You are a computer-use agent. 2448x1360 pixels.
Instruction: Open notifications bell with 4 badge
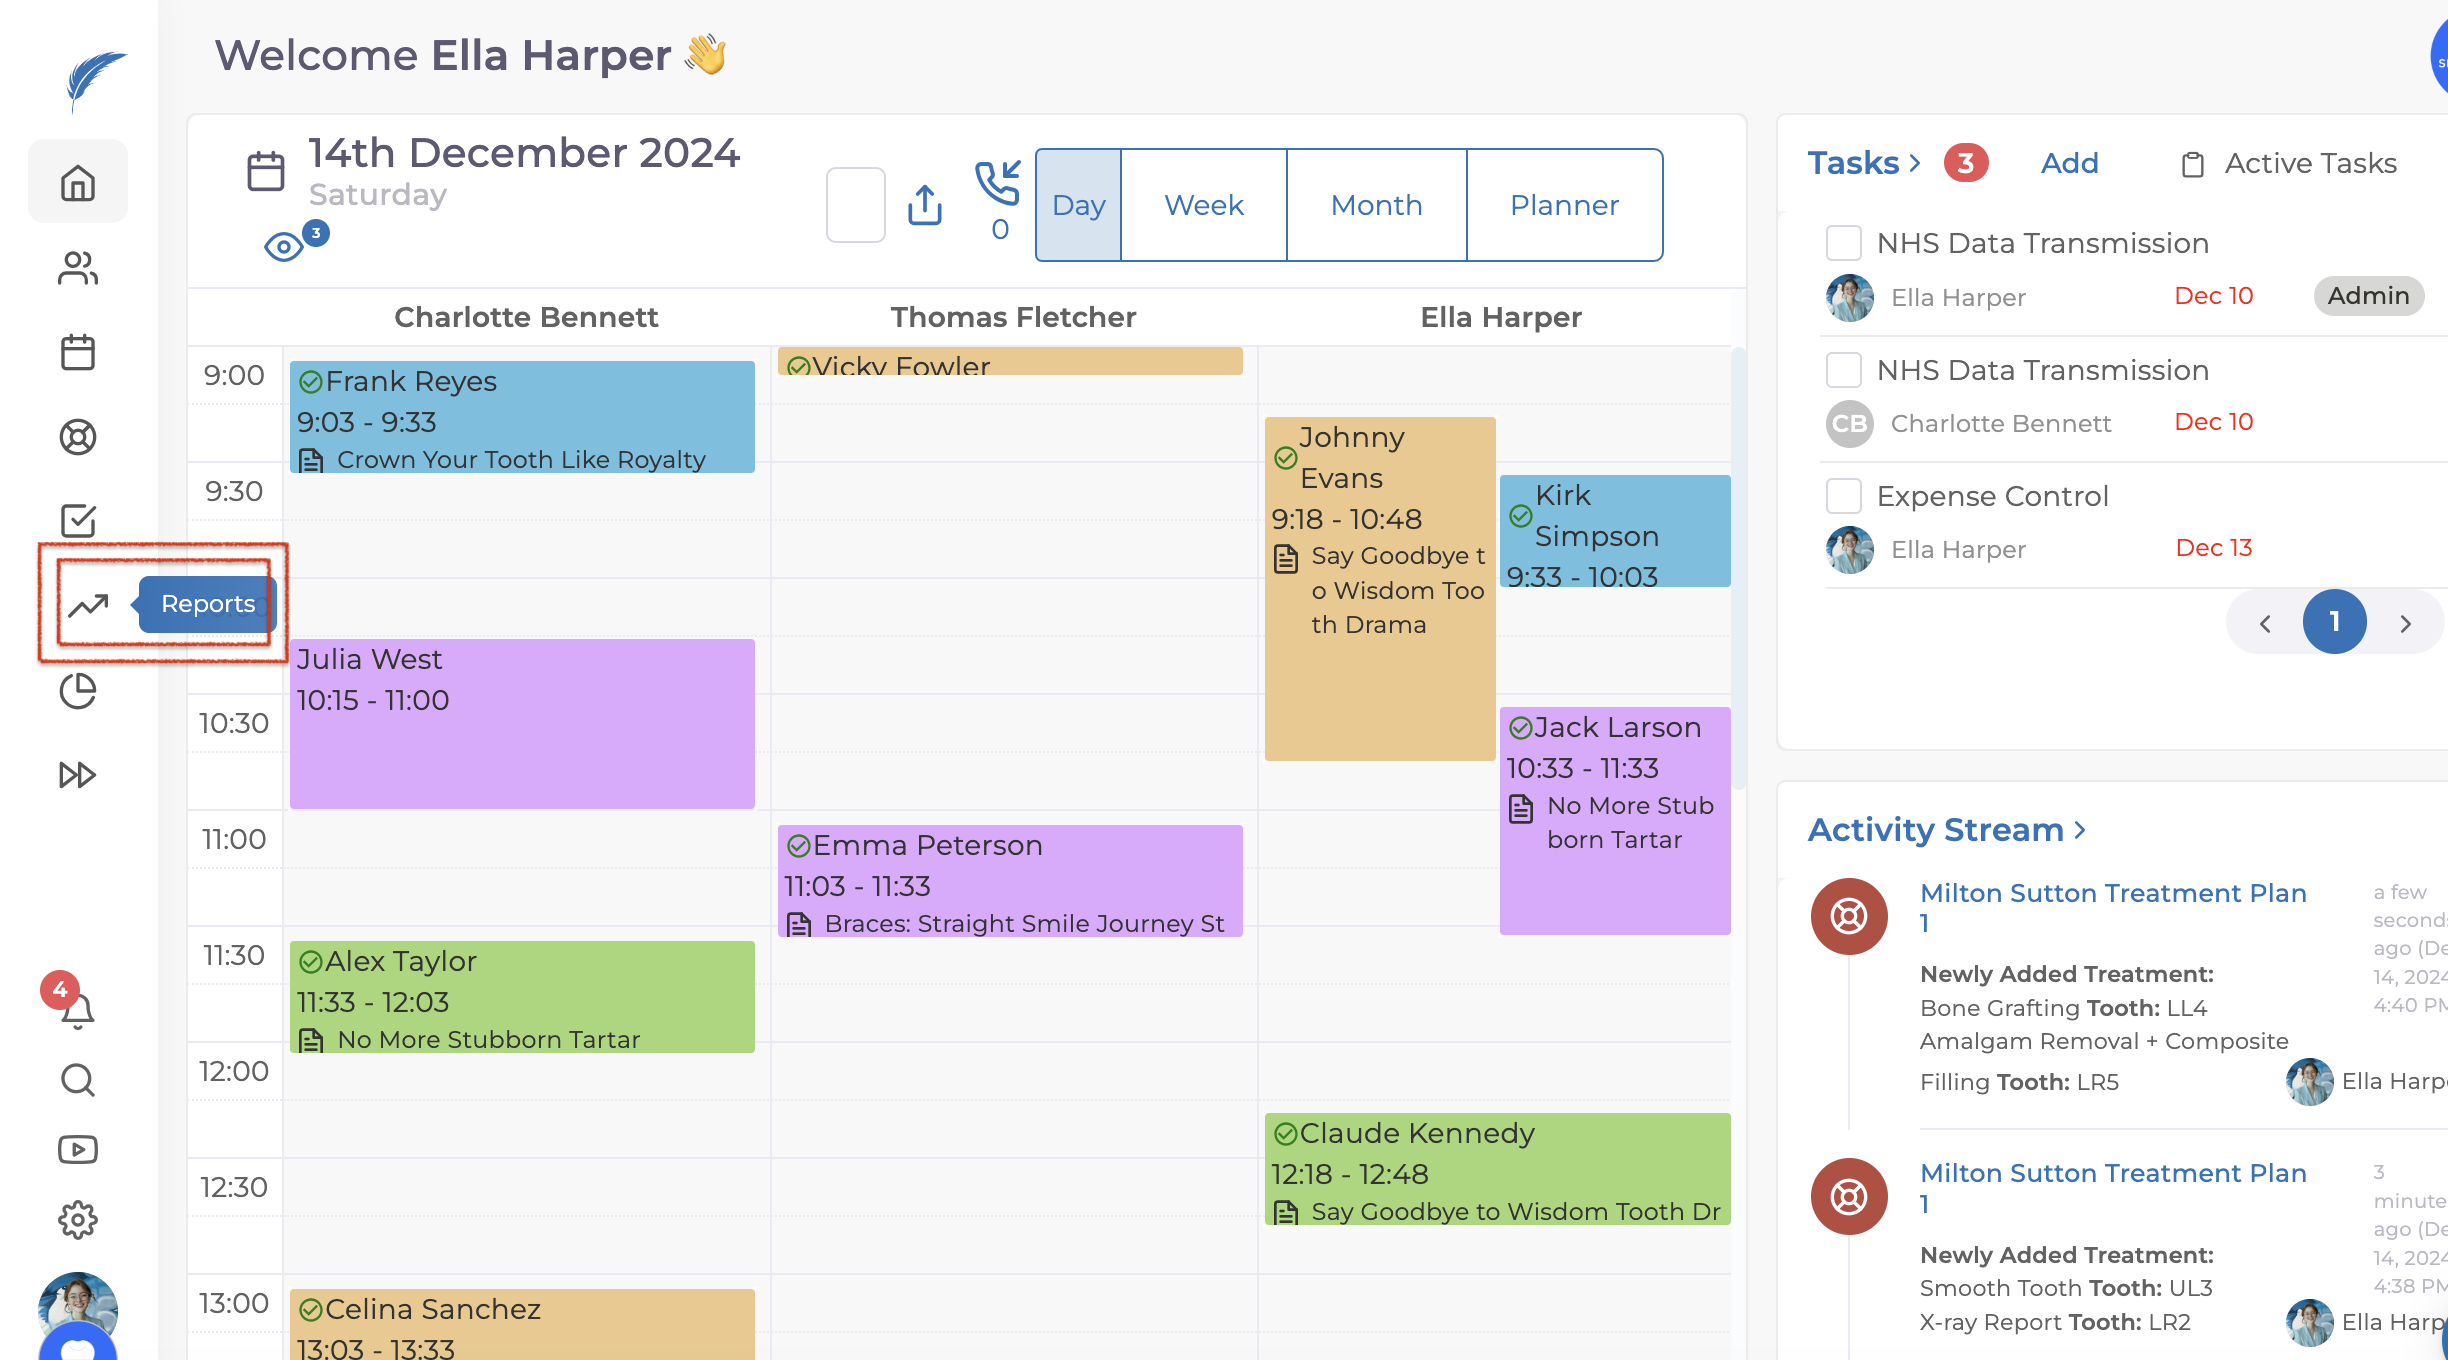click(x=77, y=1010)
